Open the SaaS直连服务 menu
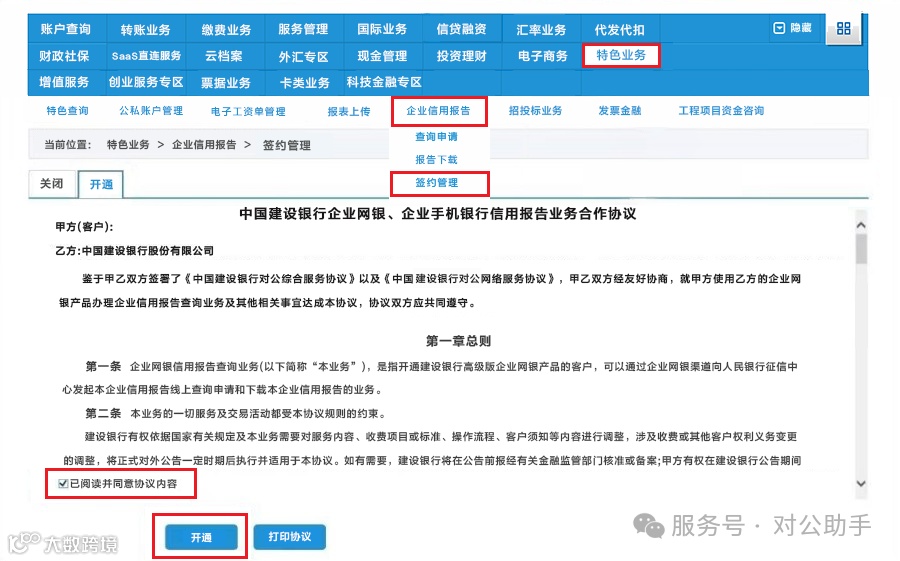 146,56
